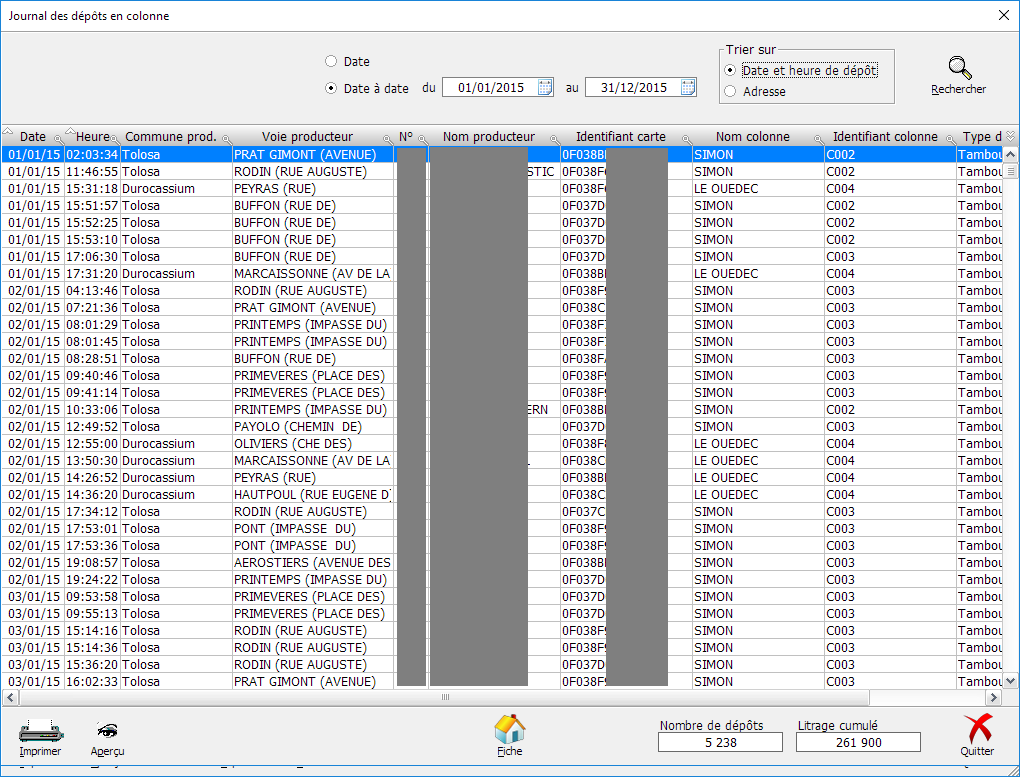The height and width of the screenshot is (777, 1020).
Task: Select Date et heure de dépôt sorting
Action: [730, 71]
